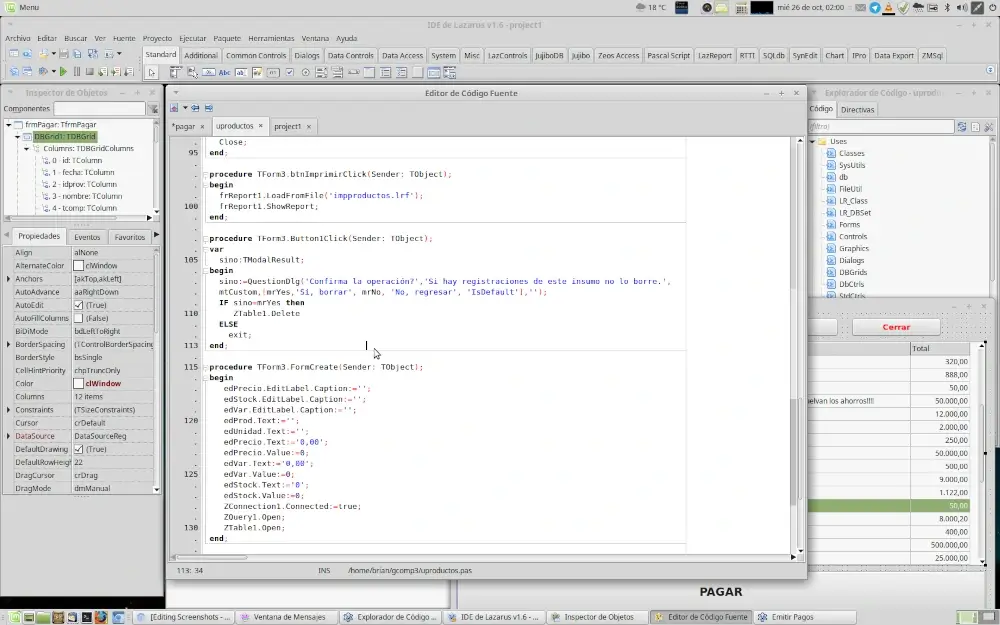
Task: Toggle the AutoEdit checkbox
Action: (x=78, y=305)
